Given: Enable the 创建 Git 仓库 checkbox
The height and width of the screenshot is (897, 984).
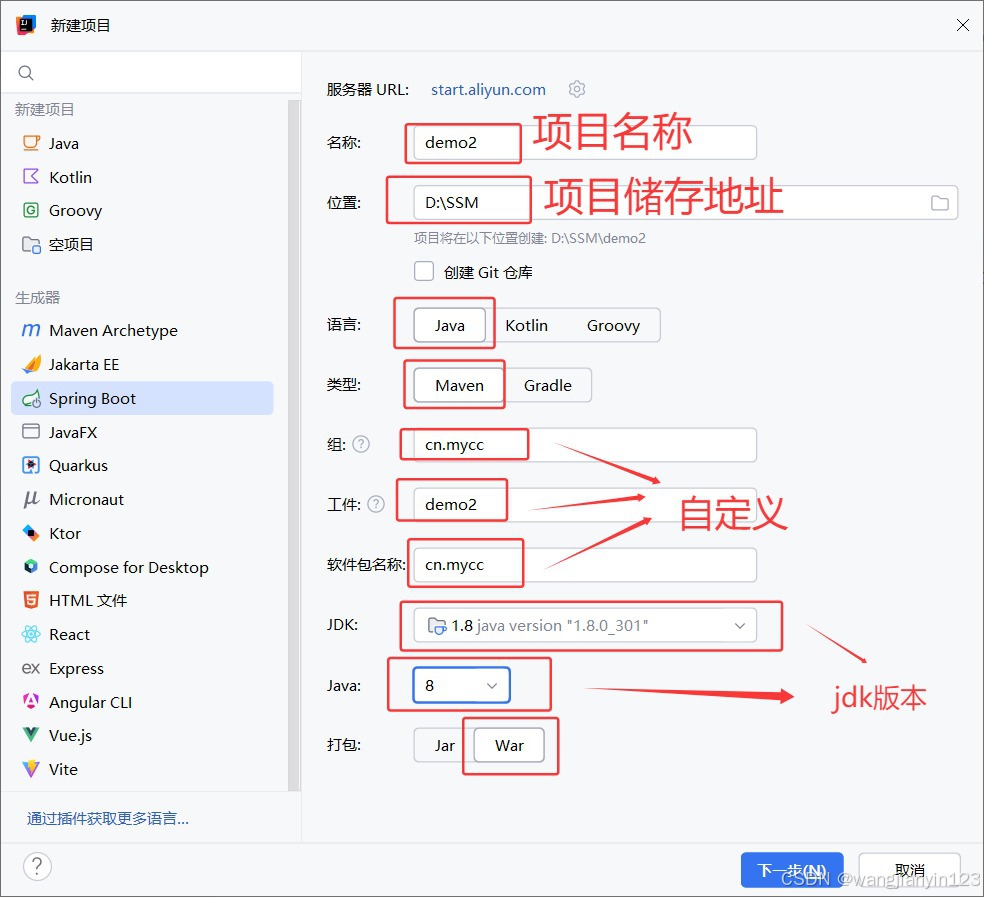Looking at the screenshot, I should click(x=424, y=271).
